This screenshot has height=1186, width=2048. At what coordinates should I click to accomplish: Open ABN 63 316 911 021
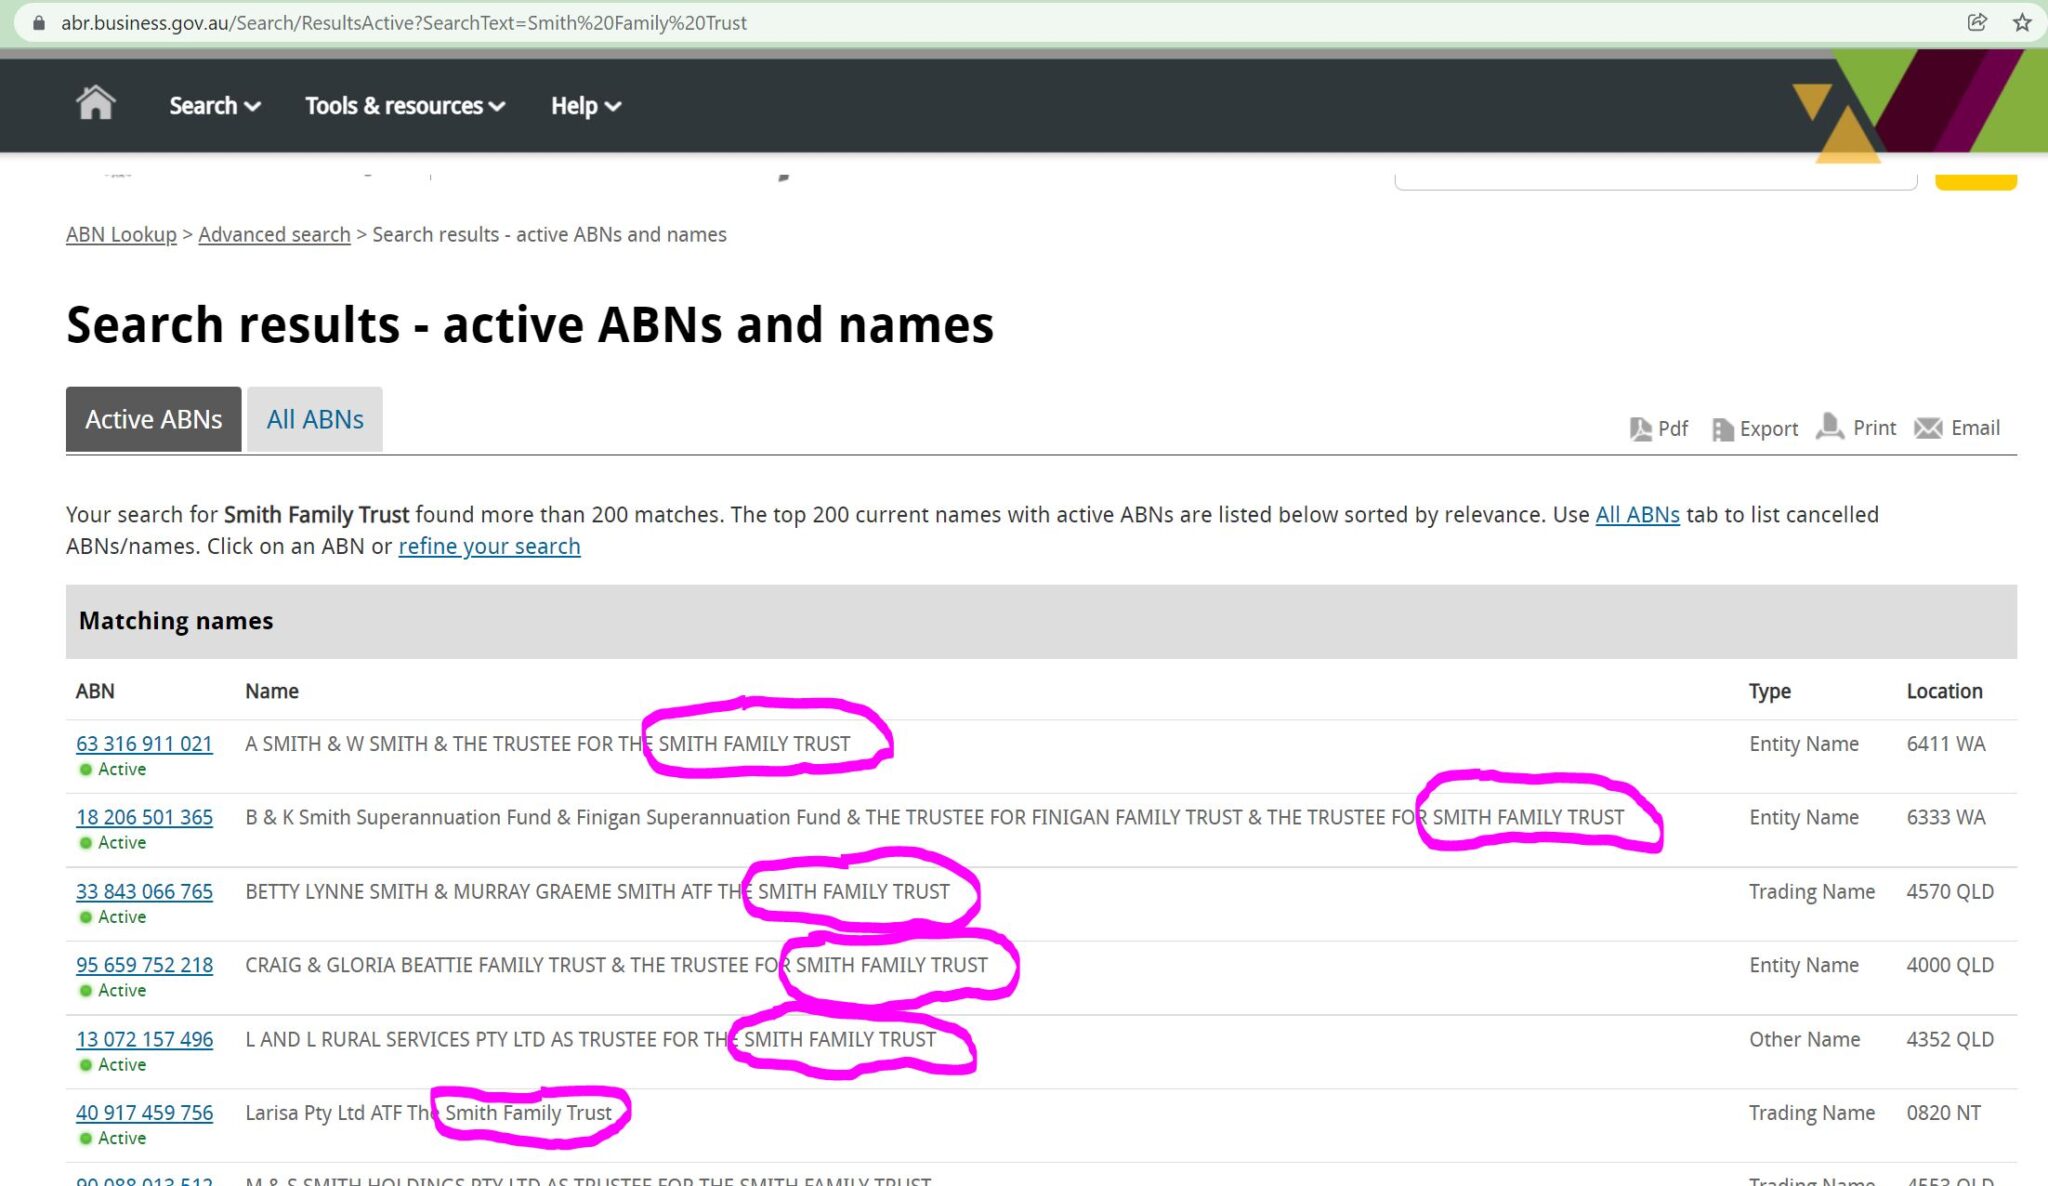[x=144, y=744]
